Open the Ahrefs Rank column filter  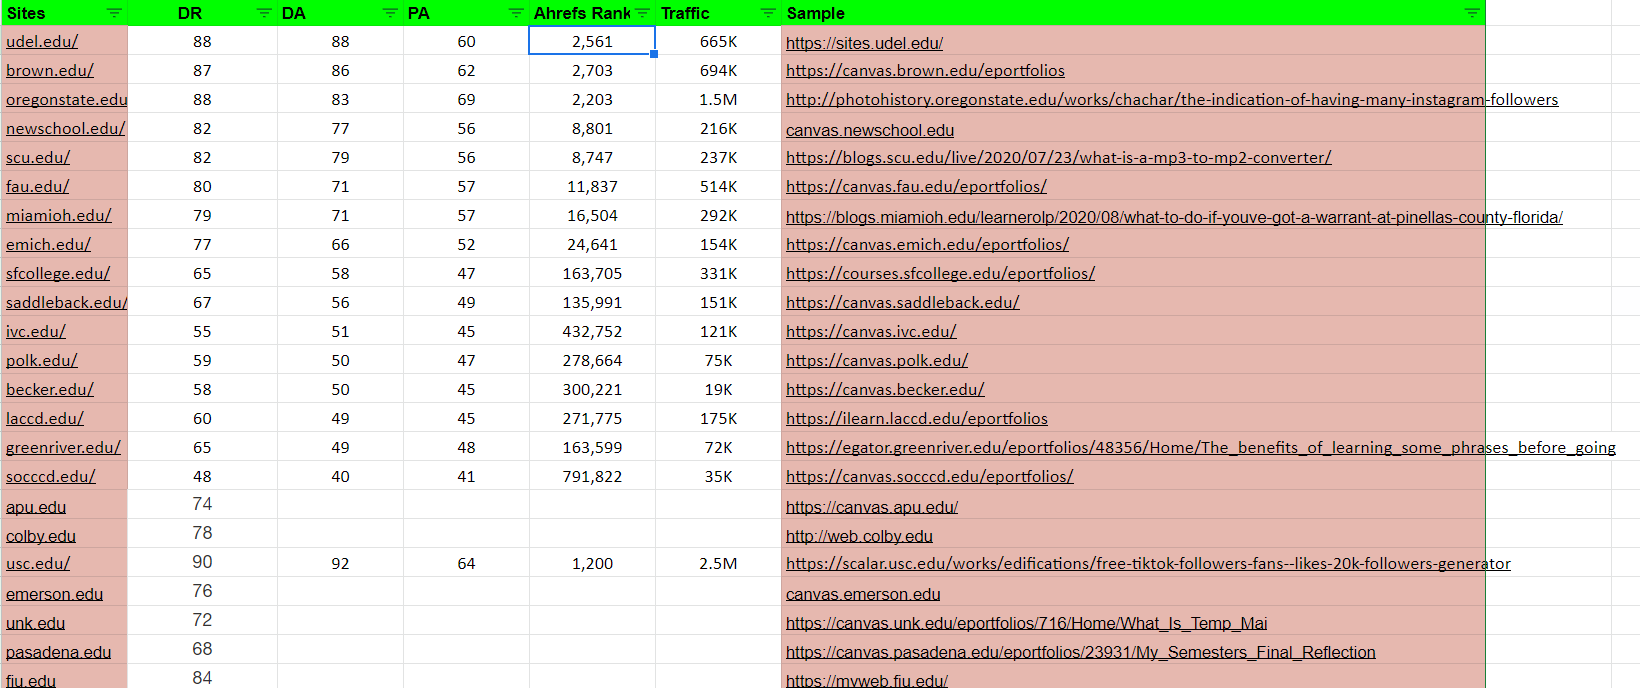tap(642, 13)
